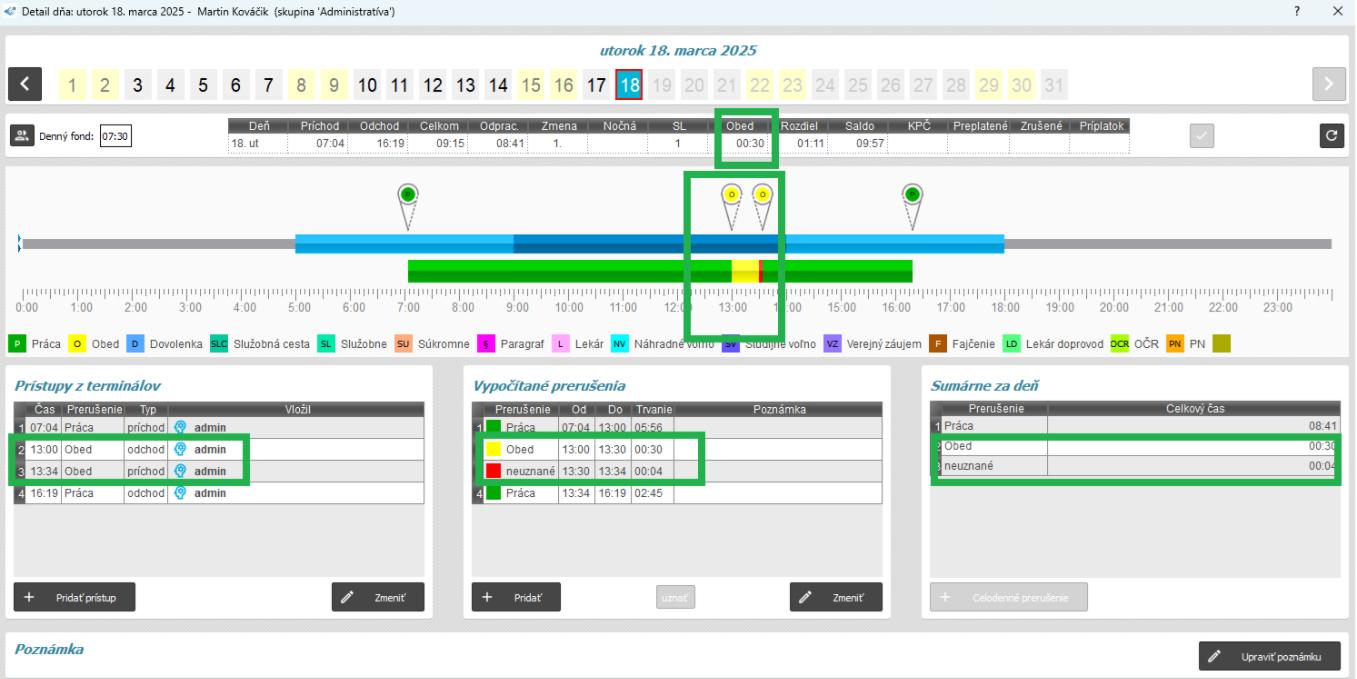This screenshot has height=679, width=1357.
Task: Click the green Práca legend icon
Action: 19,345
